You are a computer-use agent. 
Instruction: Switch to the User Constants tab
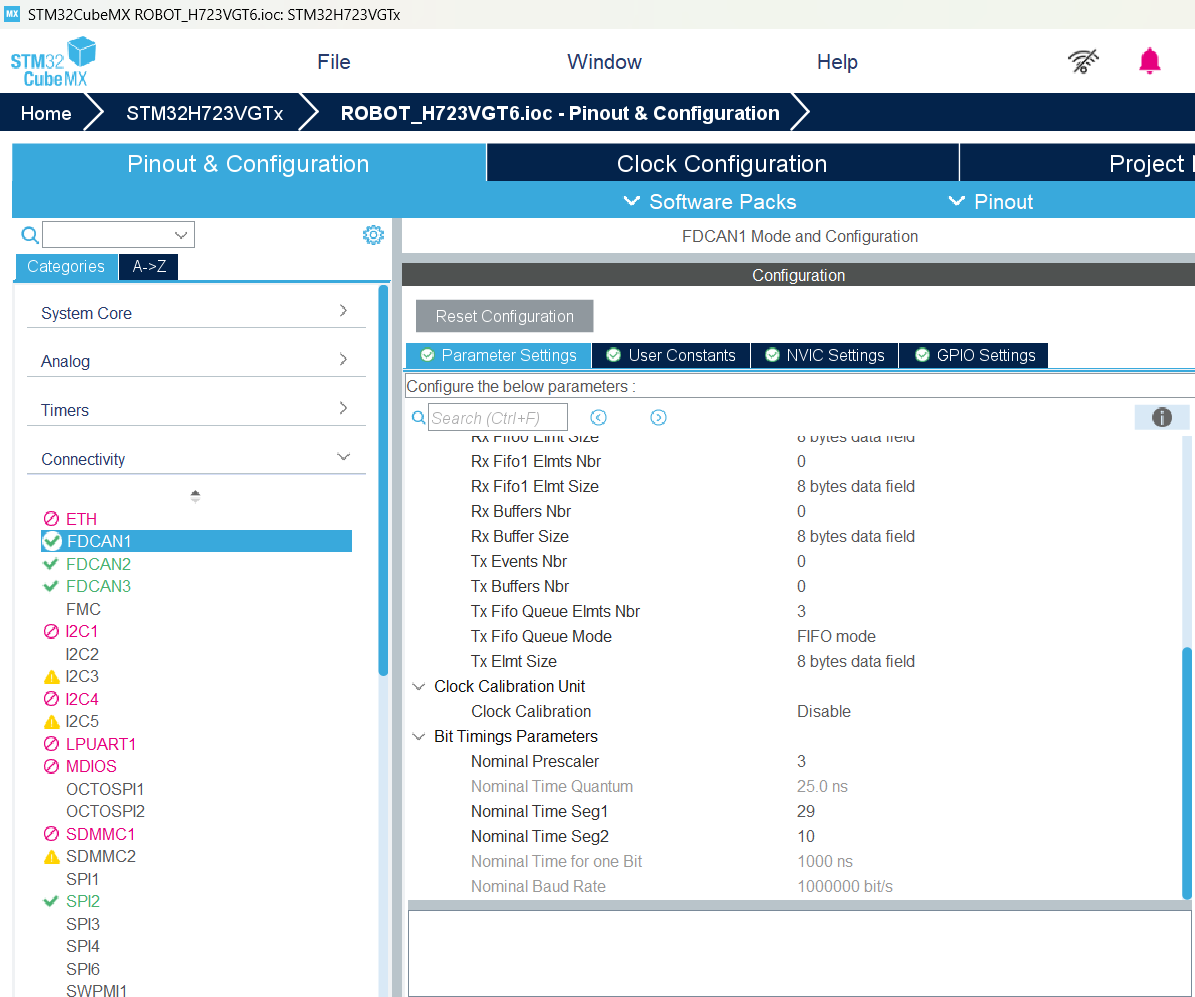click(x=671, y=355)
